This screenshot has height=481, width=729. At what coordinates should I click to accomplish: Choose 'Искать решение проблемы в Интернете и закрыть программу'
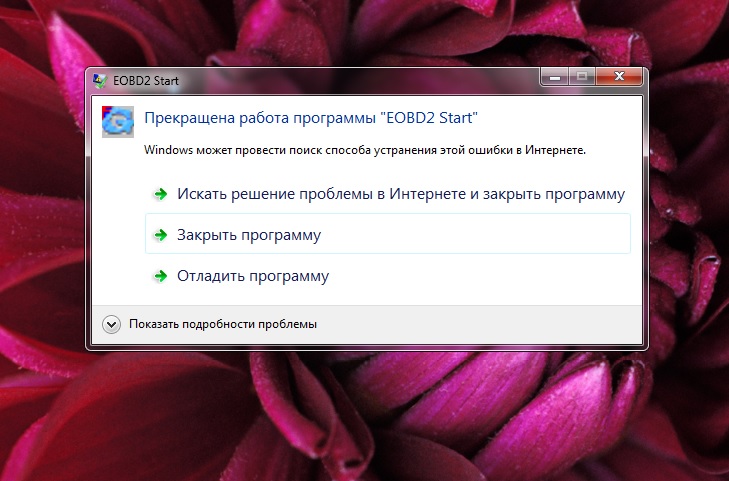coord(388,194)
